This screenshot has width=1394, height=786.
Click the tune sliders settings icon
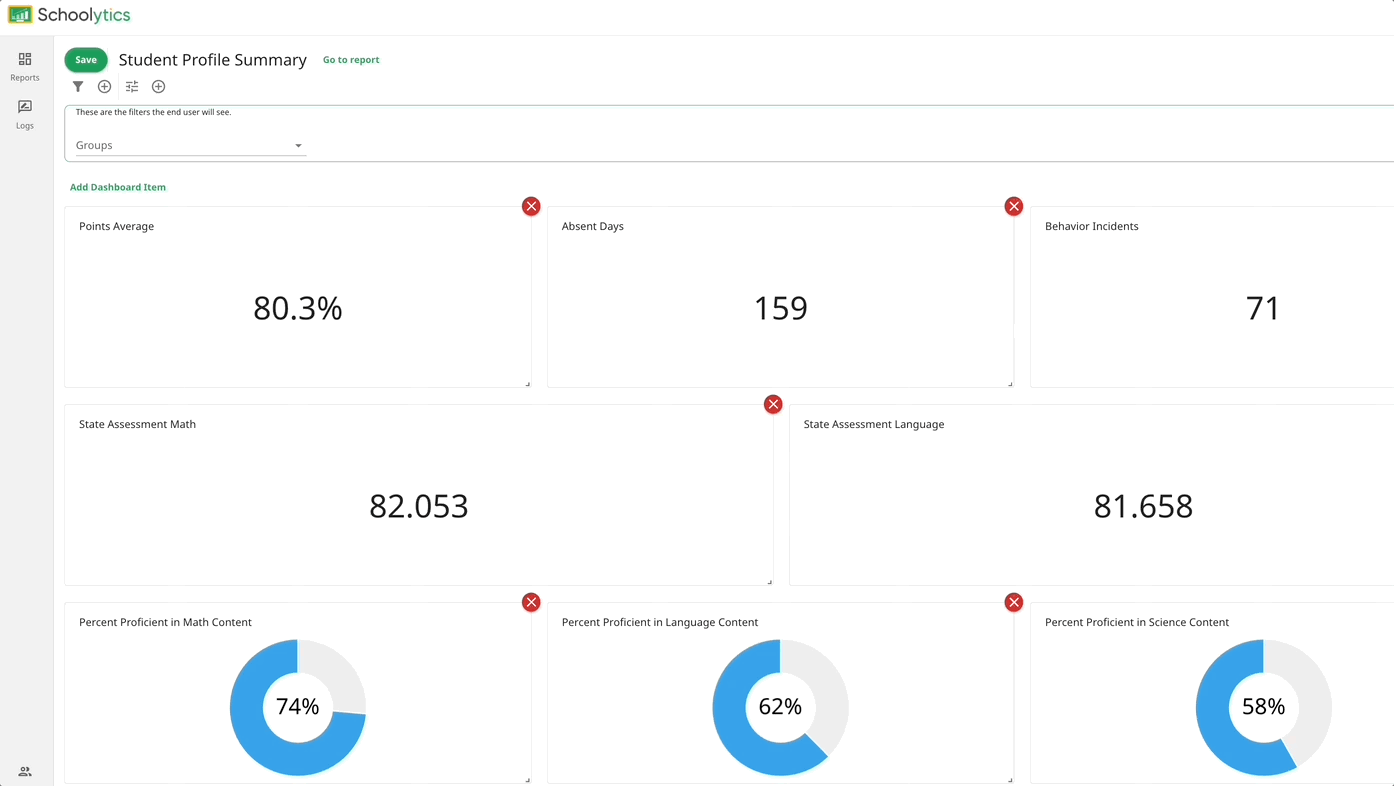coord(132,87)
